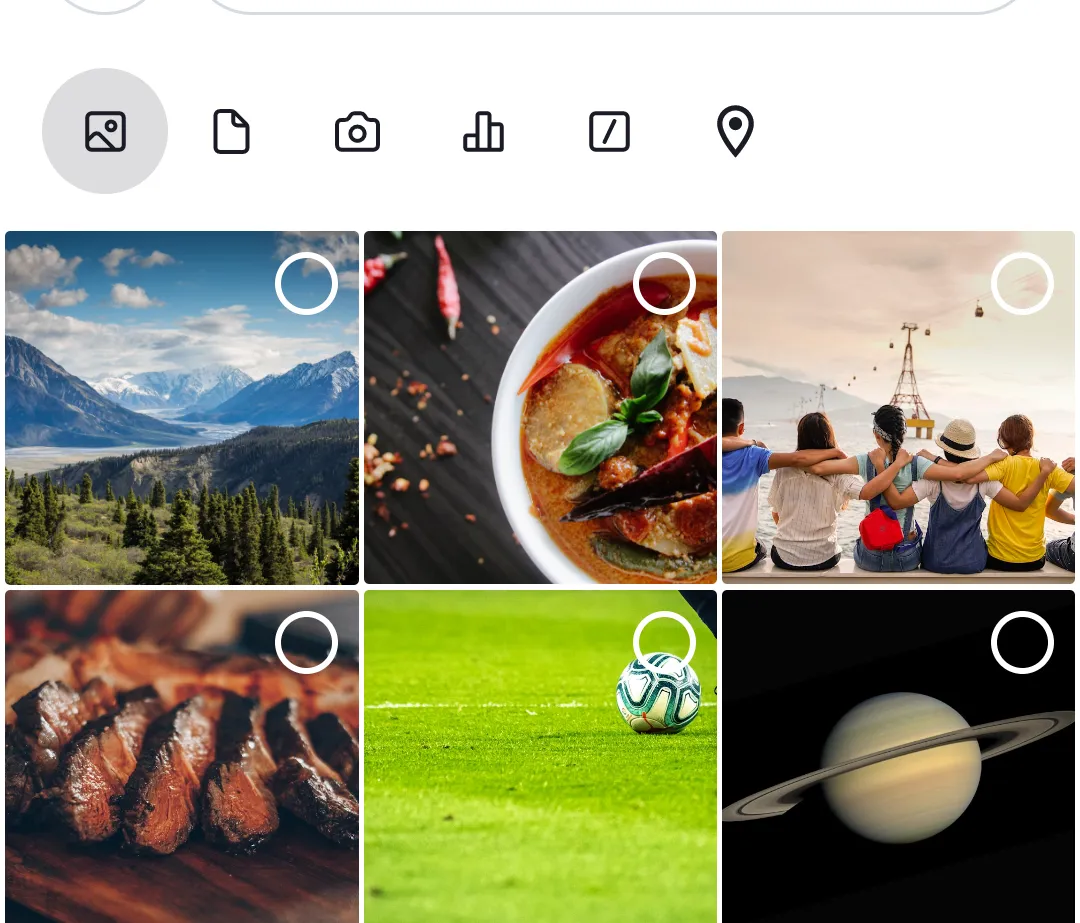This screenshot has height=923, width=1080.
Task: Open the grilled steak thumbnail
Action: click(182, 756)
